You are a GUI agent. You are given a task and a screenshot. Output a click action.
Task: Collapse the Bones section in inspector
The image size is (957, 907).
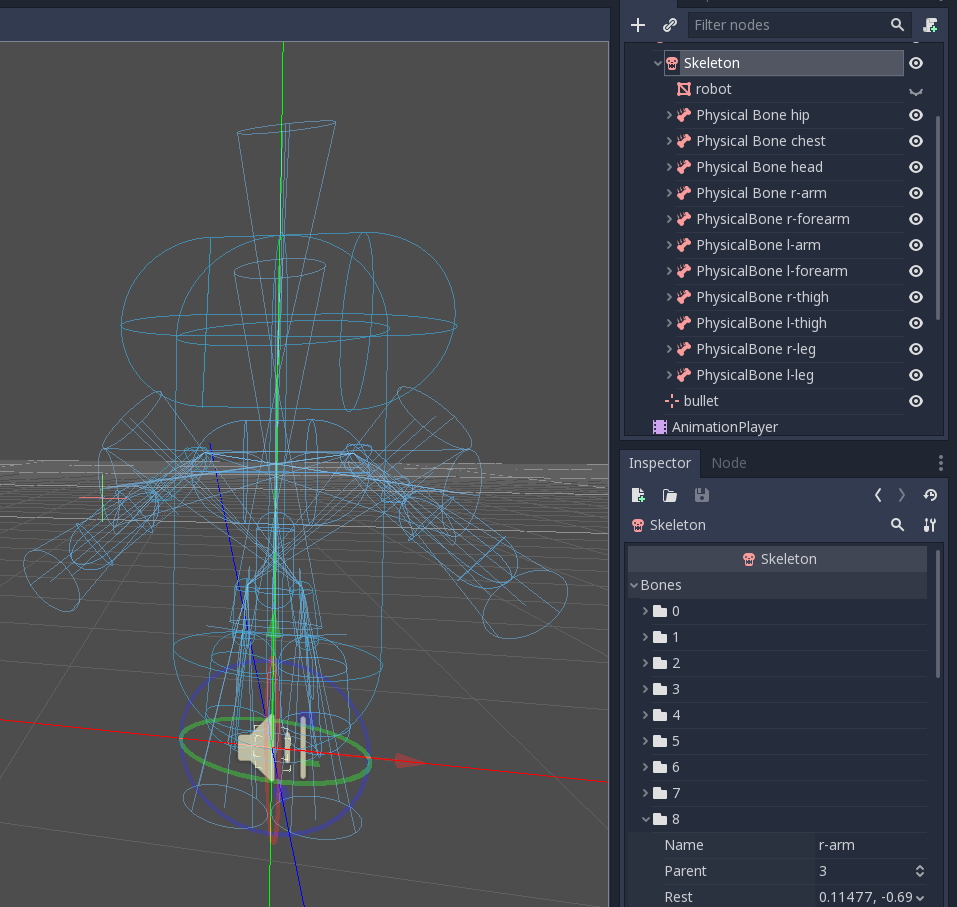click(634, 585)
